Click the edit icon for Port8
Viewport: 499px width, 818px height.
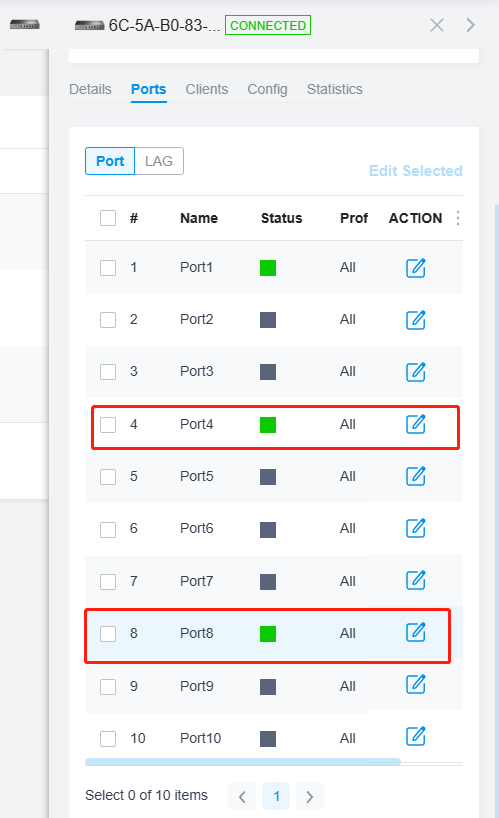click(416, 632)
